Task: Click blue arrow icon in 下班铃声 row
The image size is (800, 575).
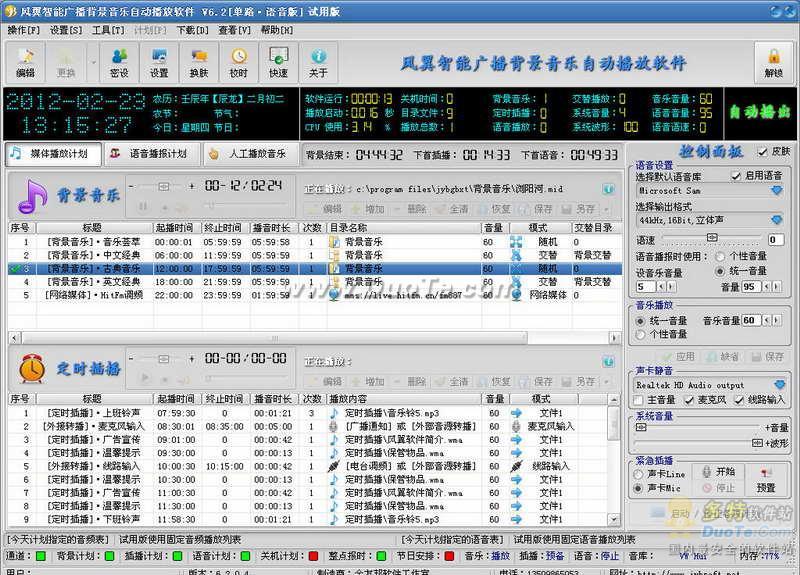Action: [516, 519]
